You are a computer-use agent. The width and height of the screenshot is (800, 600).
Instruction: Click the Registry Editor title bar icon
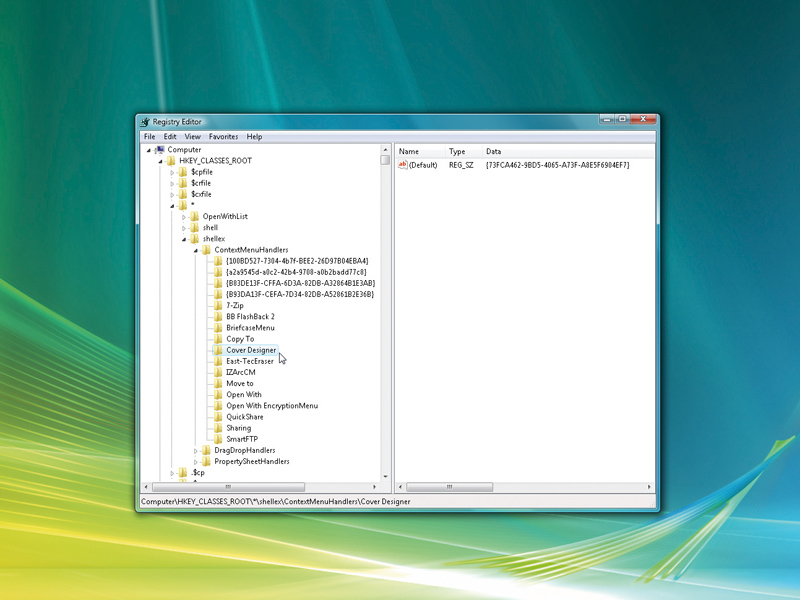coord(145,122)
